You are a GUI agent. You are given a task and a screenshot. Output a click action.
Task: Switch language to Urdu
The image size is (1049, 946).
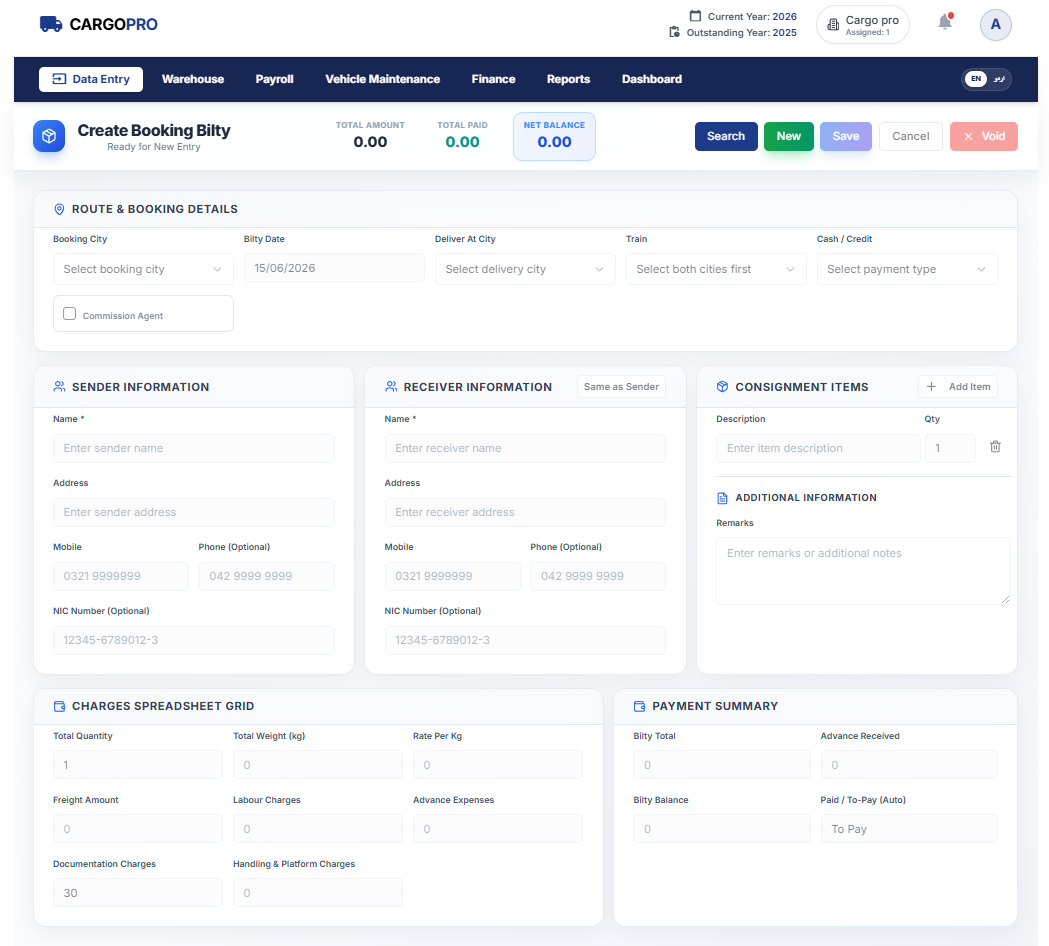(999, 79)
